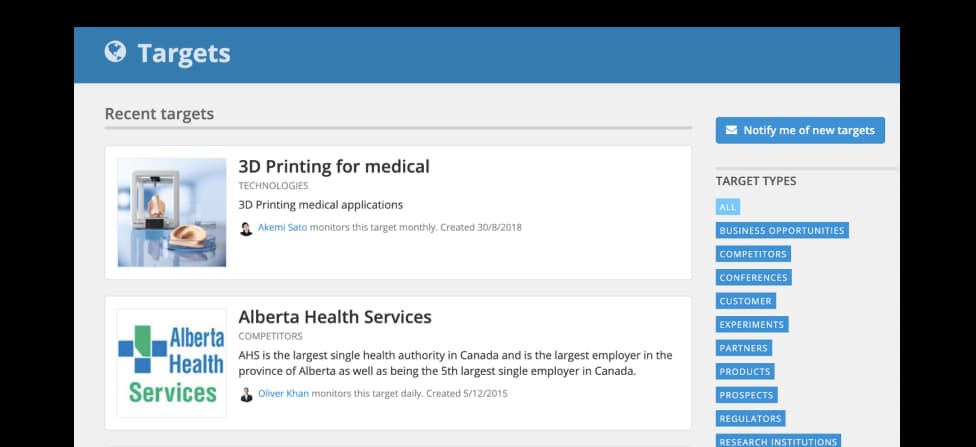The image size is (976, 447).
Task: Filter targets by Competitors
Action: pyautogui.click(x=753, y=254)
